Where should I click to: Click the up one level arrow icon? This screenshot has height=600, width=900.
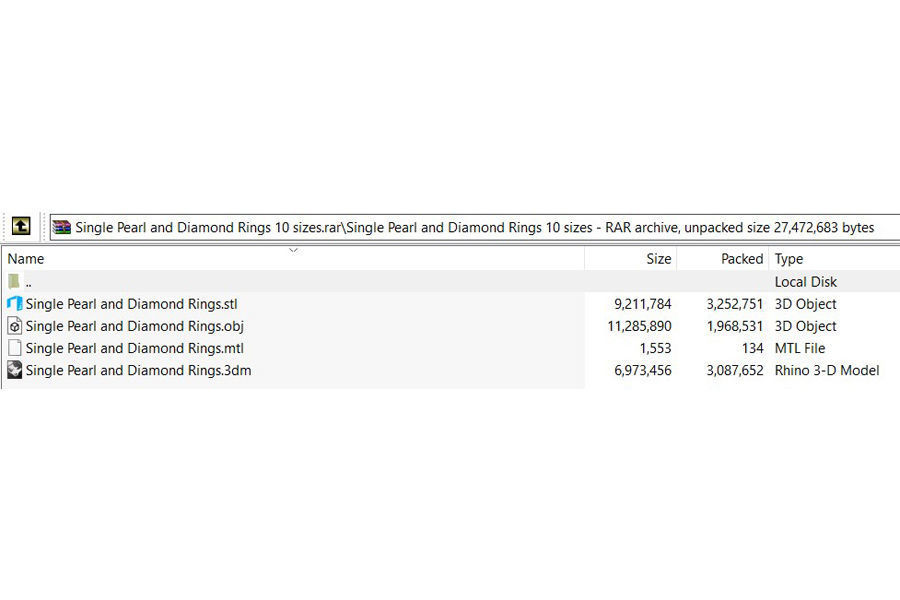point(21,226)
